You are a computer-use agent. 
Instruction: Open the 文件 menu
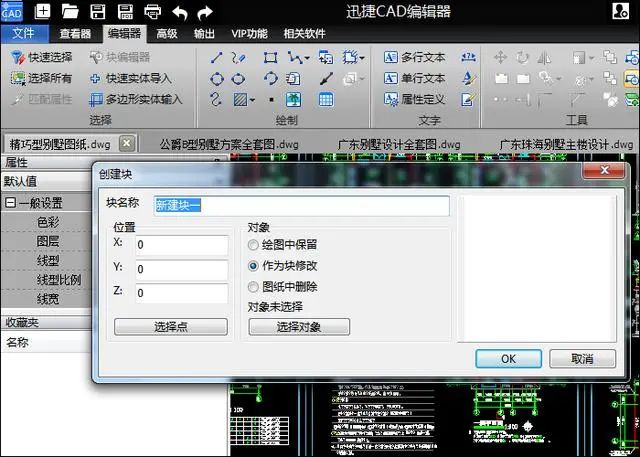pos(24,33)
